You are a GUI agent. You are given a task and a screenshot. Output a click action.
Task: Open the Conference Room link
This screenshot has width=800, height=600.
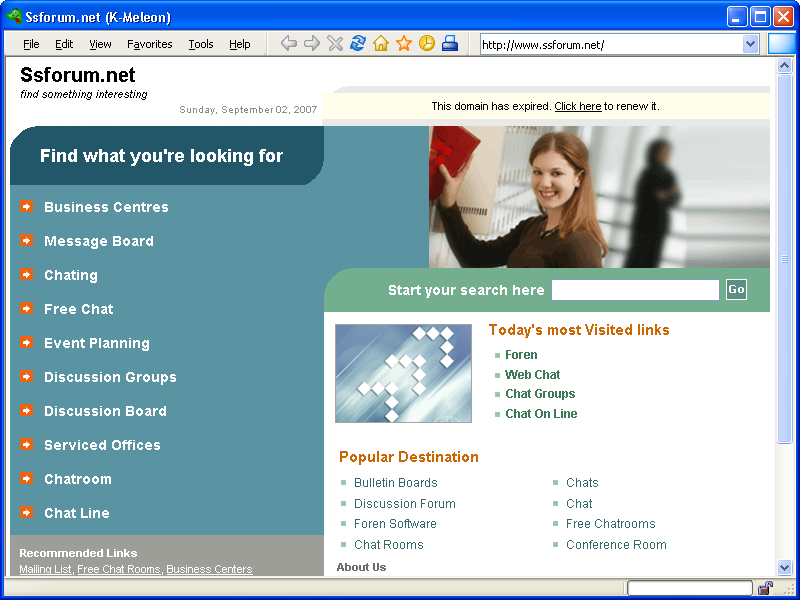pos(616,545)
